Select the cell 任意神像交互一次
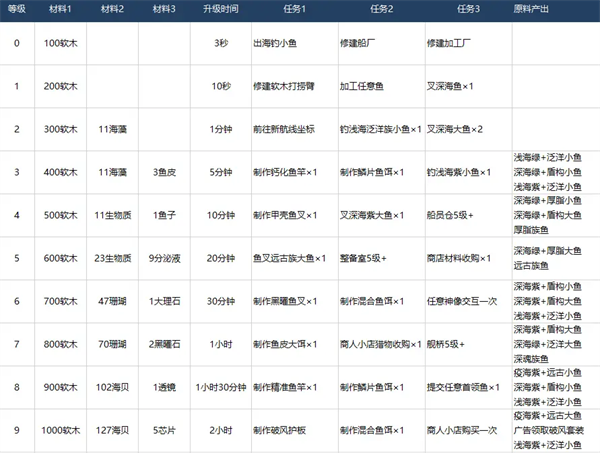The width and height of the screenshot is (600, 453). click(462, 301)
